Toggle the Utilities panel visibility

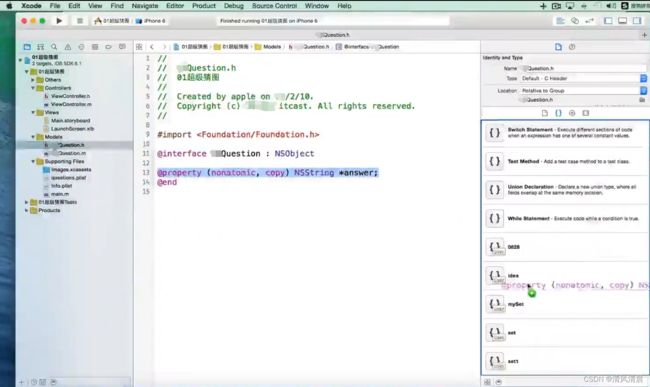637,21
